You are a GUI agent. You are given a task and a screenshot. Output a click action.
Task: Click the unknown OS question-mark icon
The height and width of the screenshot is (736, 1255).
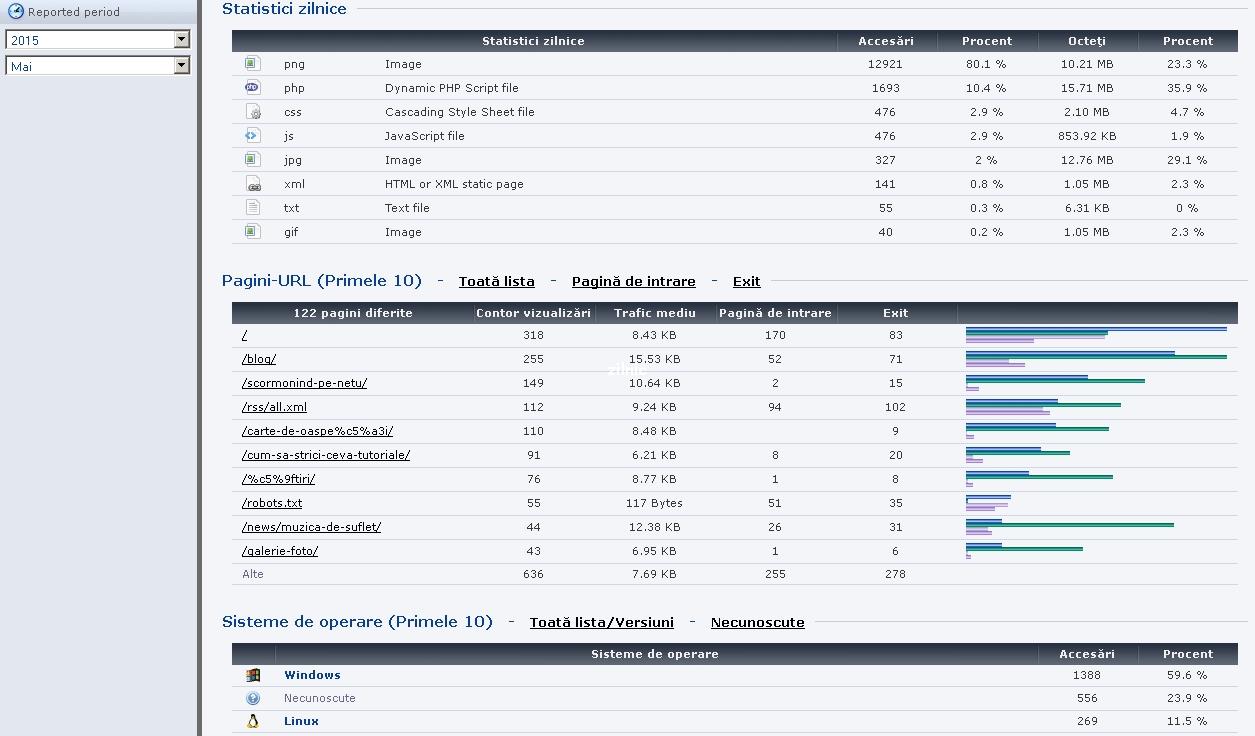tap(253, 698)
